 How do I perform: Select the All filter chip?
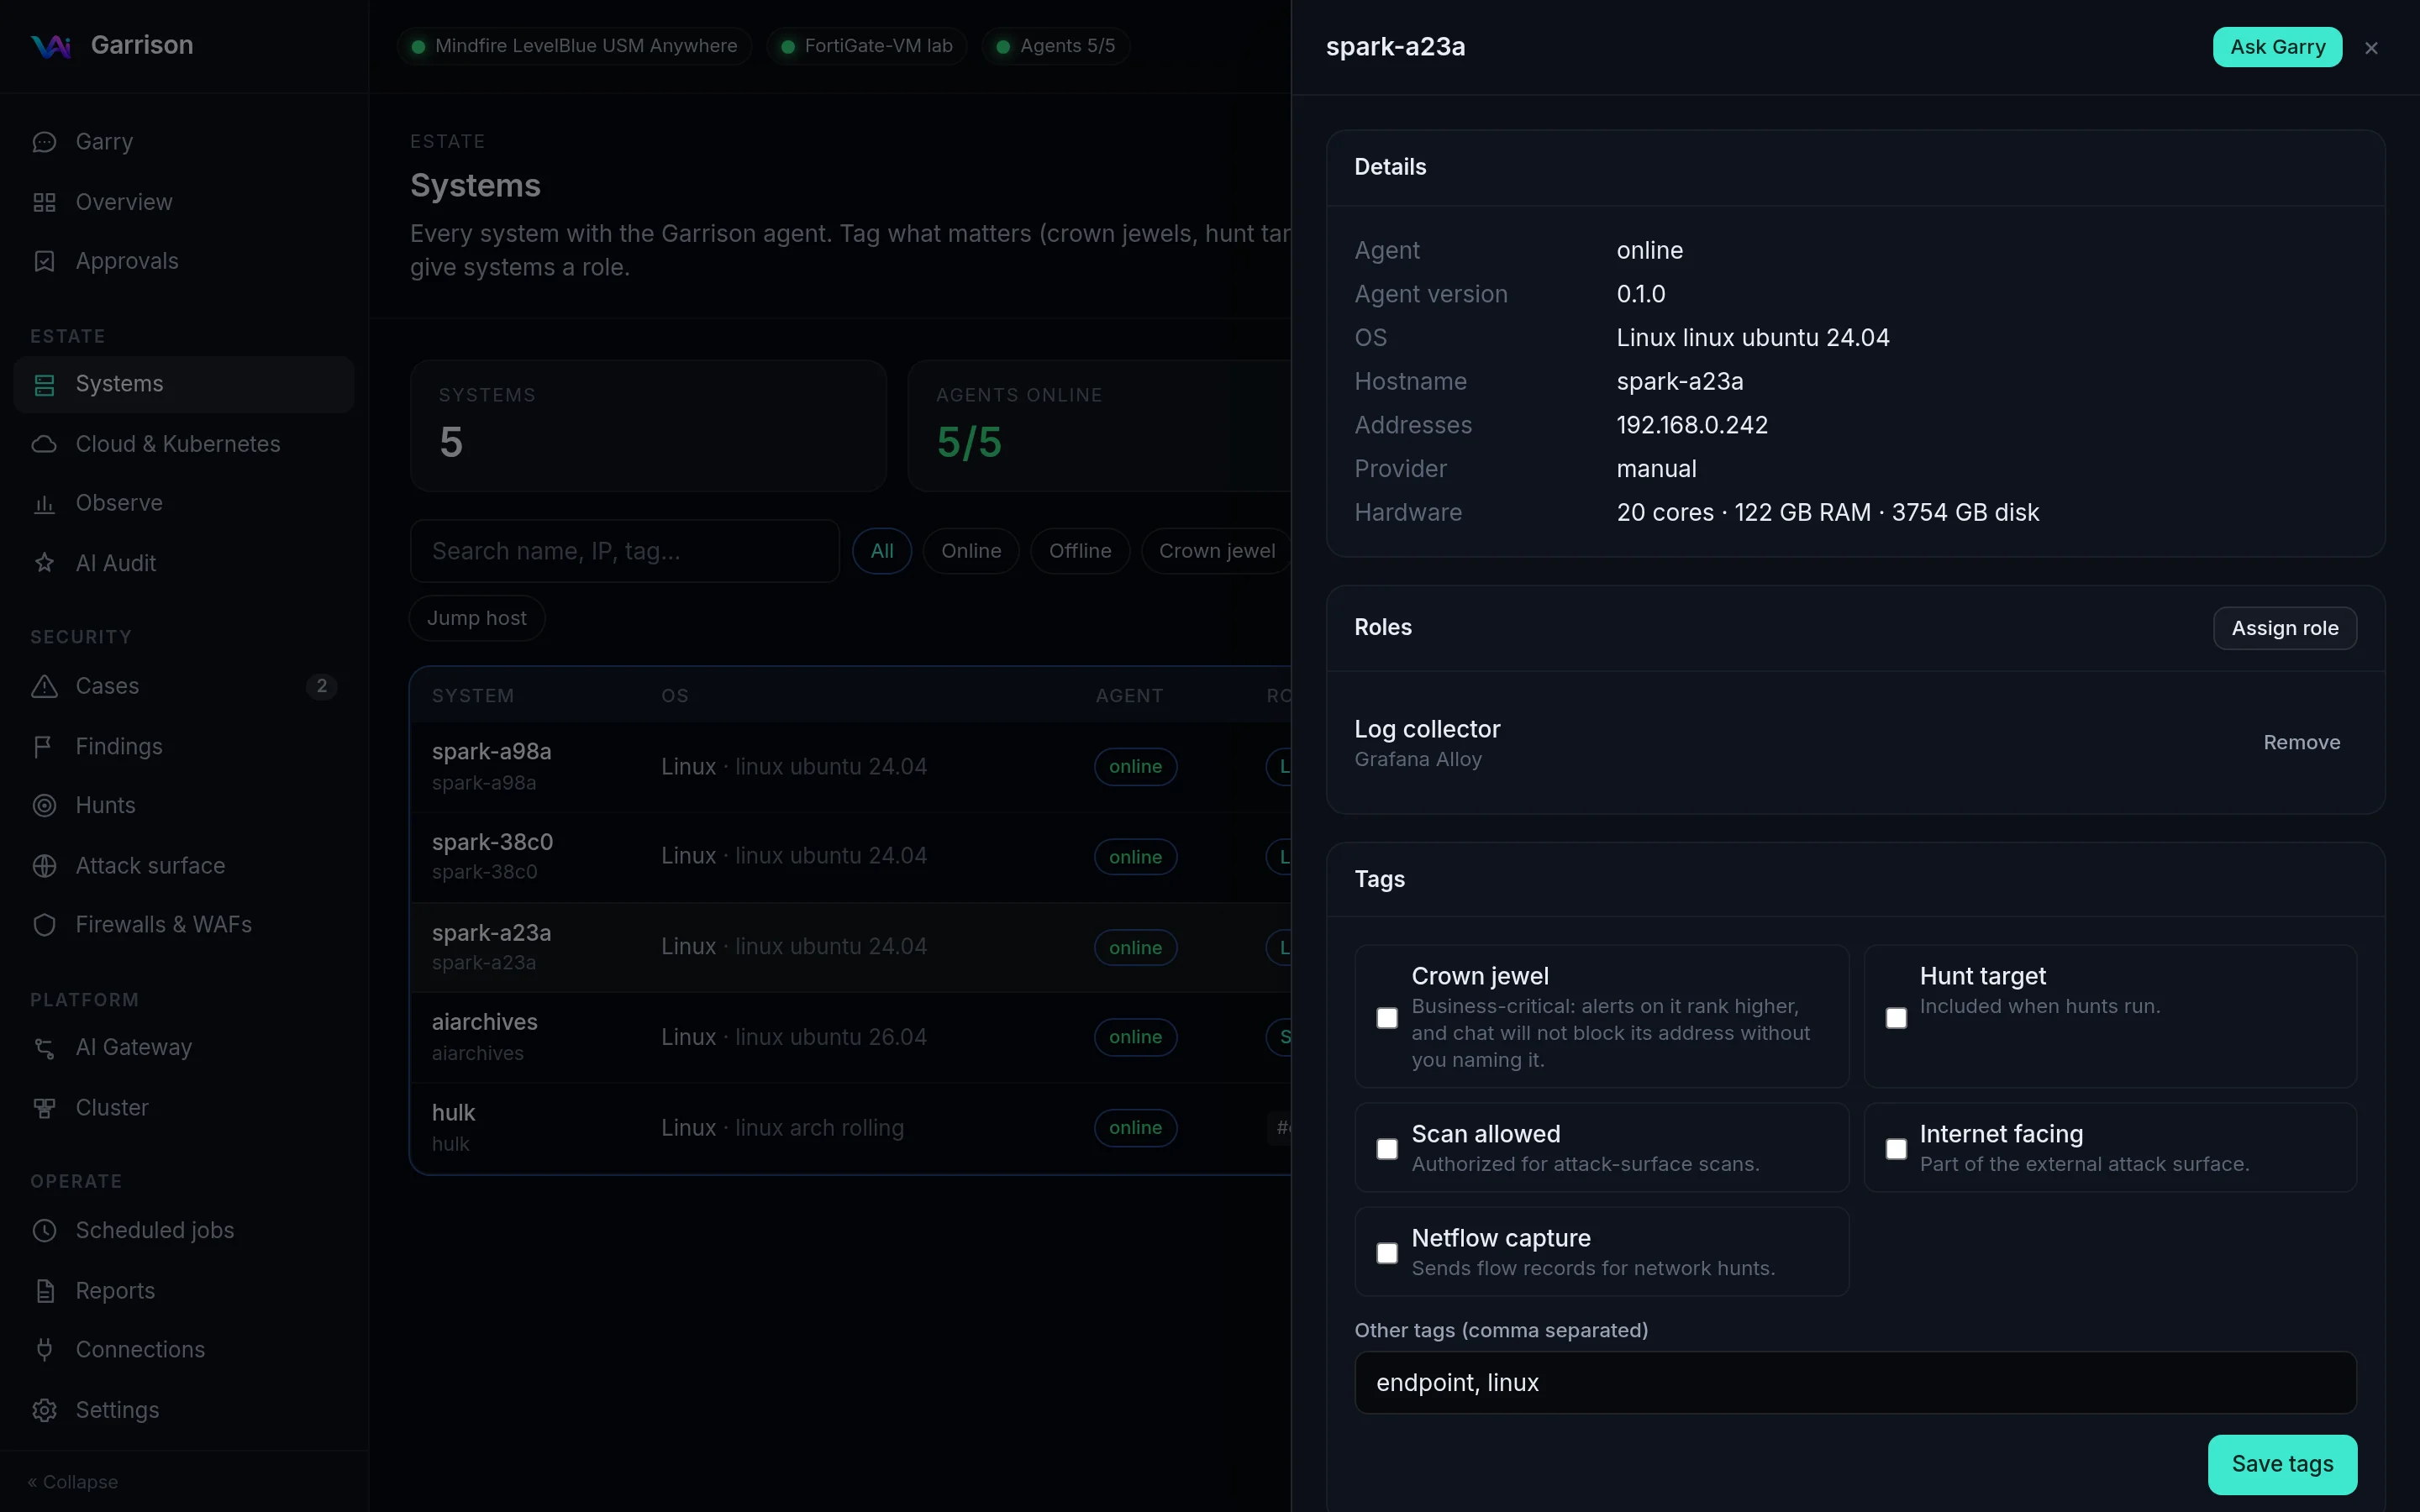click(882, 551)
